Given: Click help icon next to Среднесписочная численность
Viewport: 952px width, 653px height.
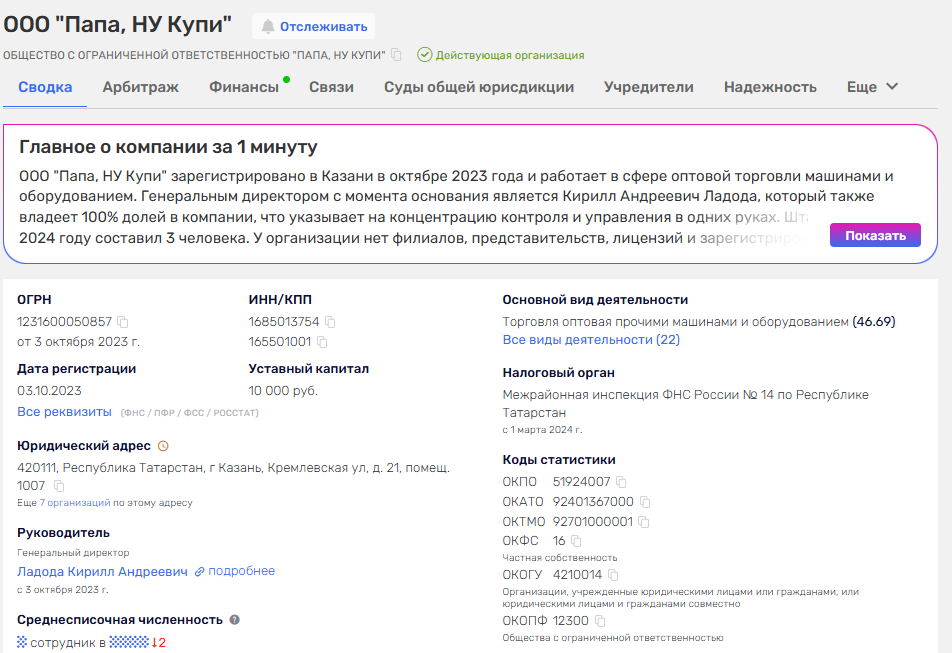Looking at the screenshot, I should pyautogui.click(x=235, y=620).
